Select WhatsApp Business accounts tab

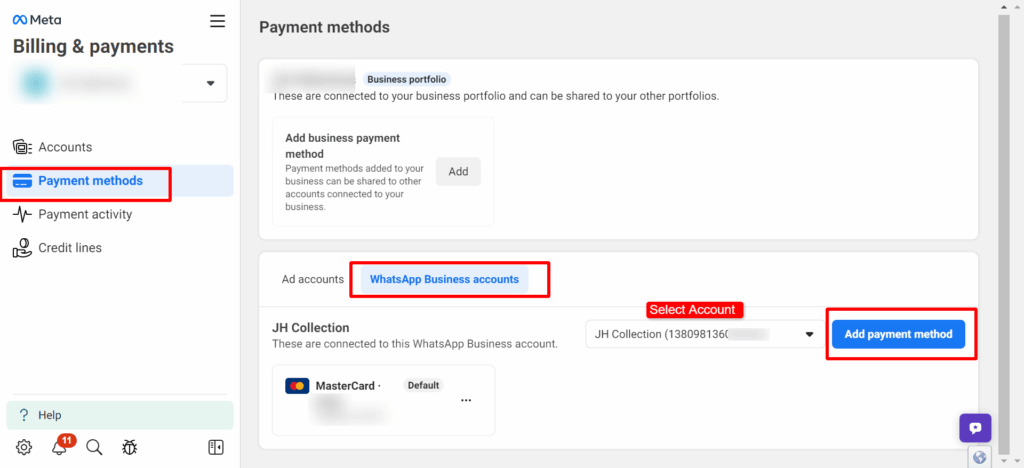click(444, 279)
